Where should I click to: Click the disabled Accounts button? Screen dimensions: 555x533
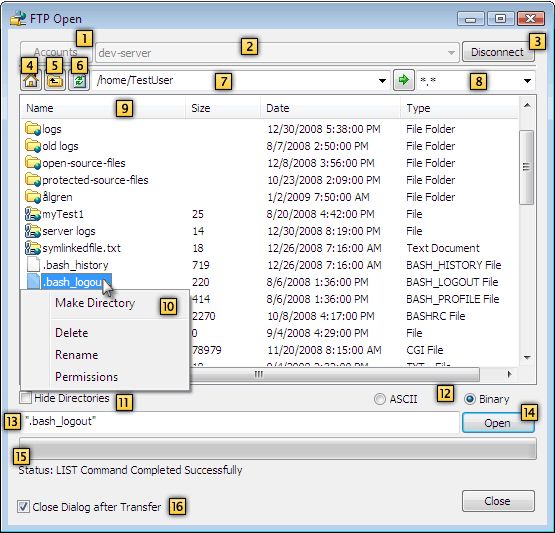(x=56, y=52)
